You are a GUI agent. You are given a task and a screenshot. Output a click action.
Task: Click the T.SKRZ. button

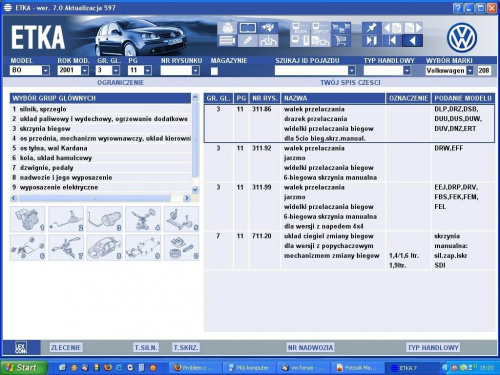coord(186,348)
